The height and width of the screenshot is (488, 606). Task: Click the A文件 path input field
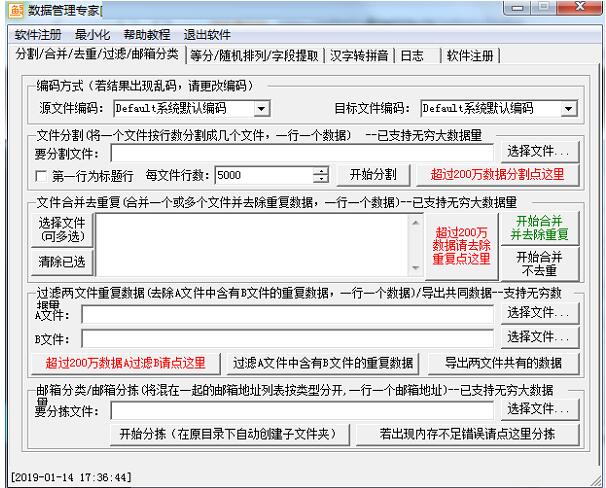[x=288, y=315]
